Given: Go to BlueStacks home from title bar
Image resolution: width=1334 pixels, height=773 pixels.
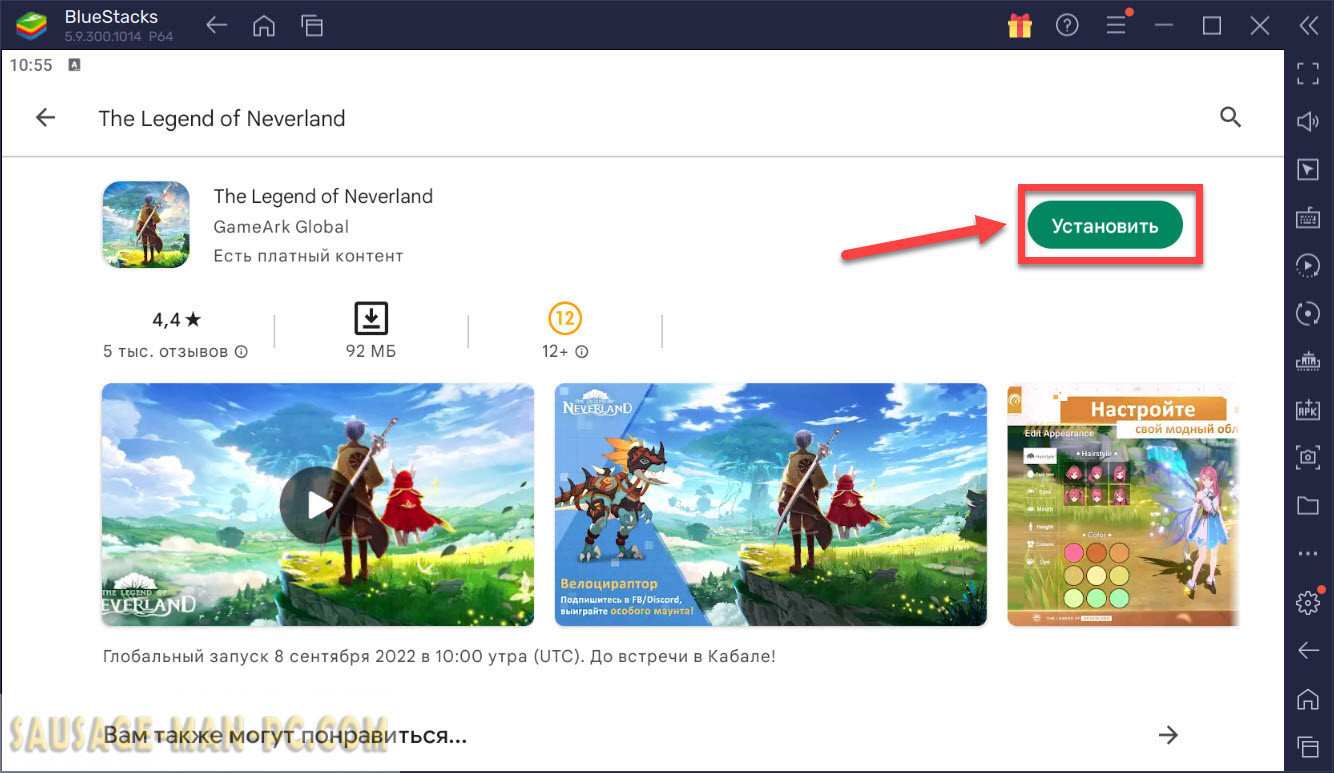Looking at the screenshot, I should coord(264,26).
